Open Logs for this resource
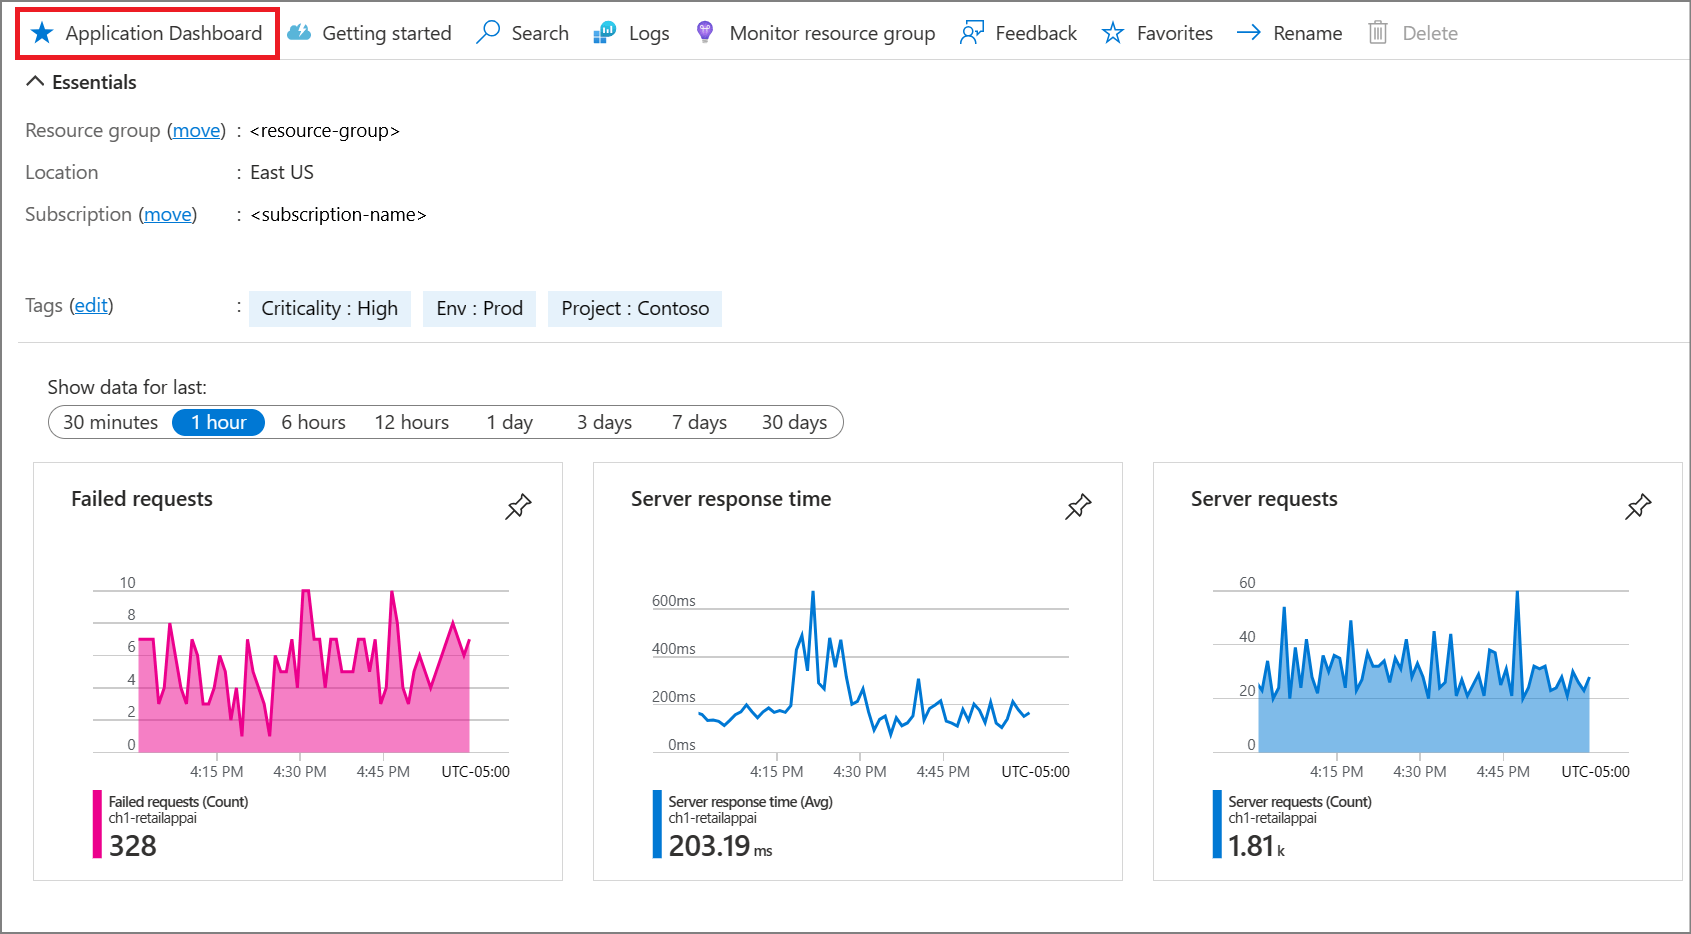 pyautogui.click(x=632, y=32)
